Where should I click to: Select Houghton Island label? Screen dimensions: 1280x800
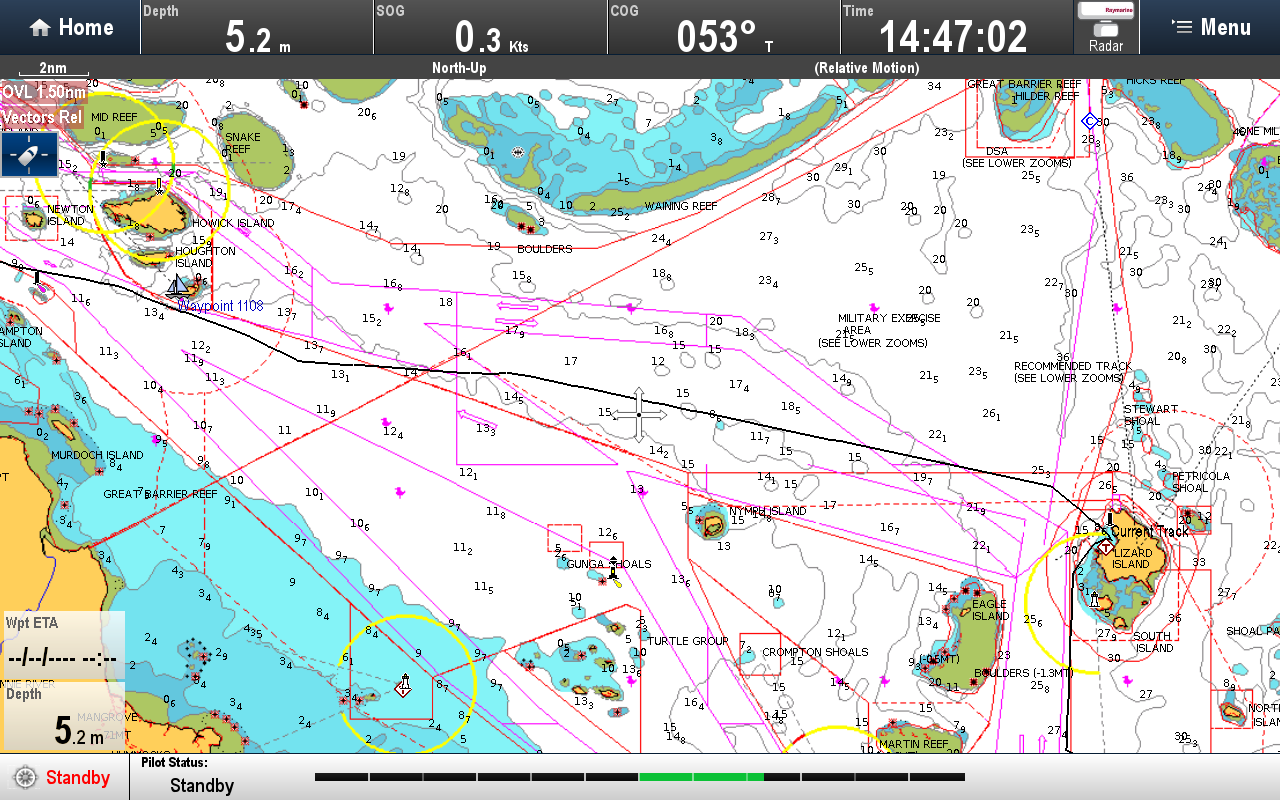tap(206, 257)
